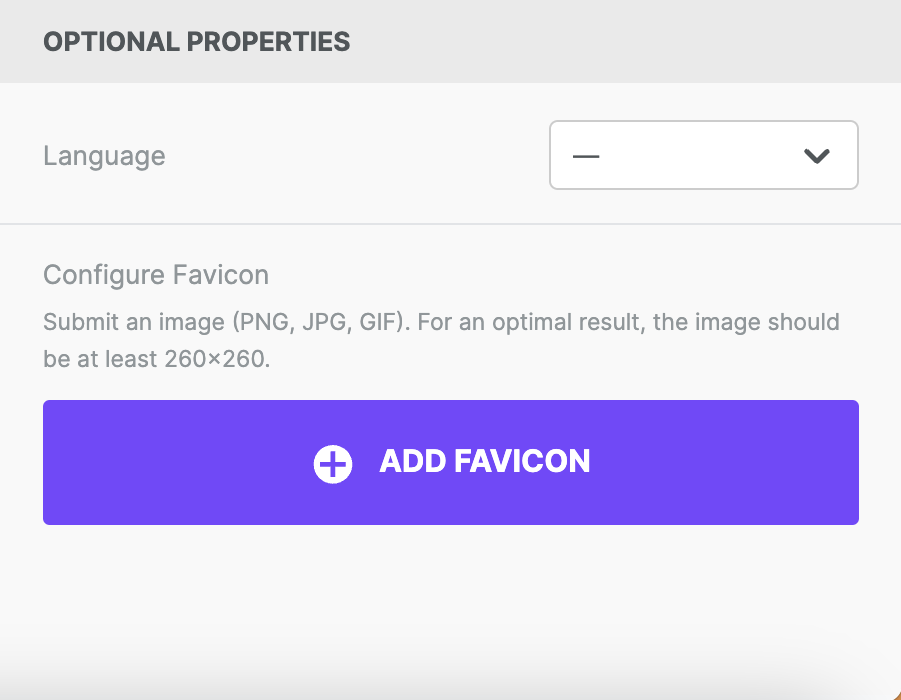Click the Language label text
This screenshot has height=700, width=901.
pos(105,156)
